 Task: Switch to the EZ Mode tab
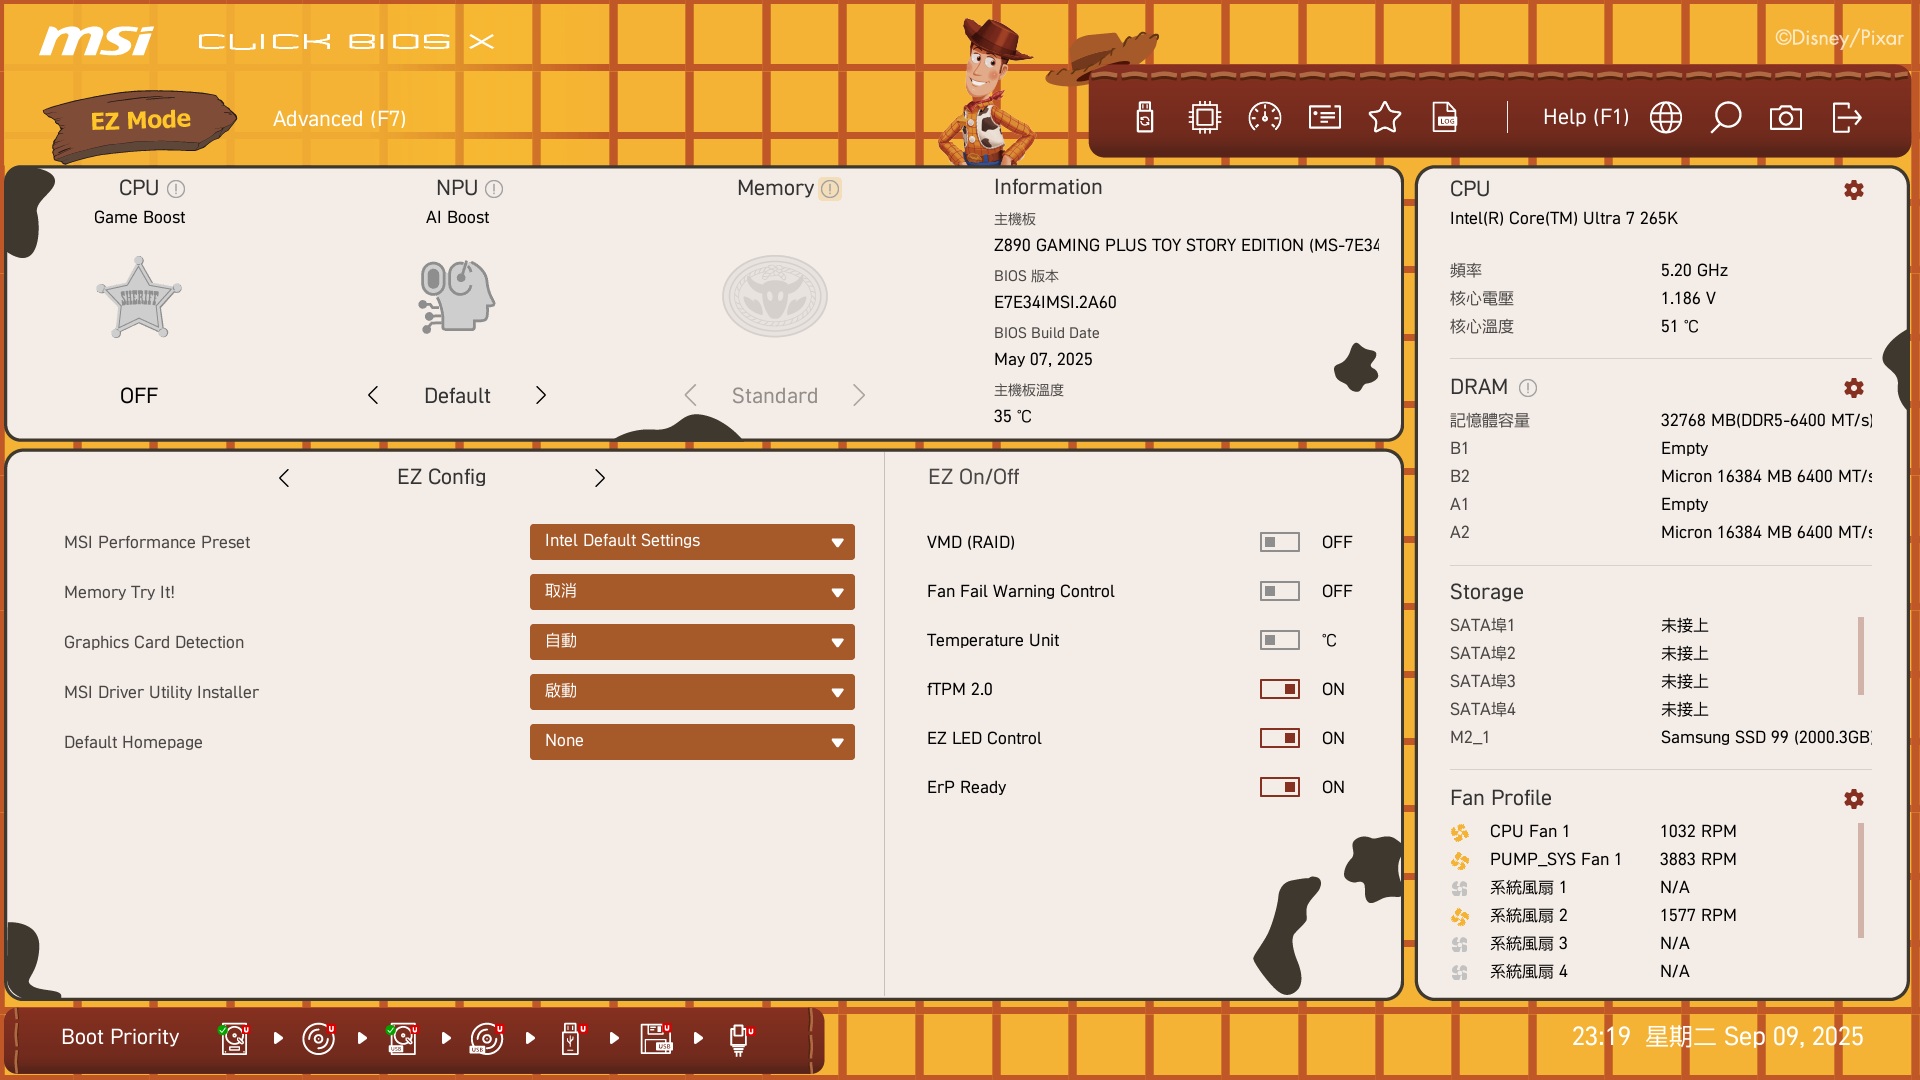(x=140, y=121)
